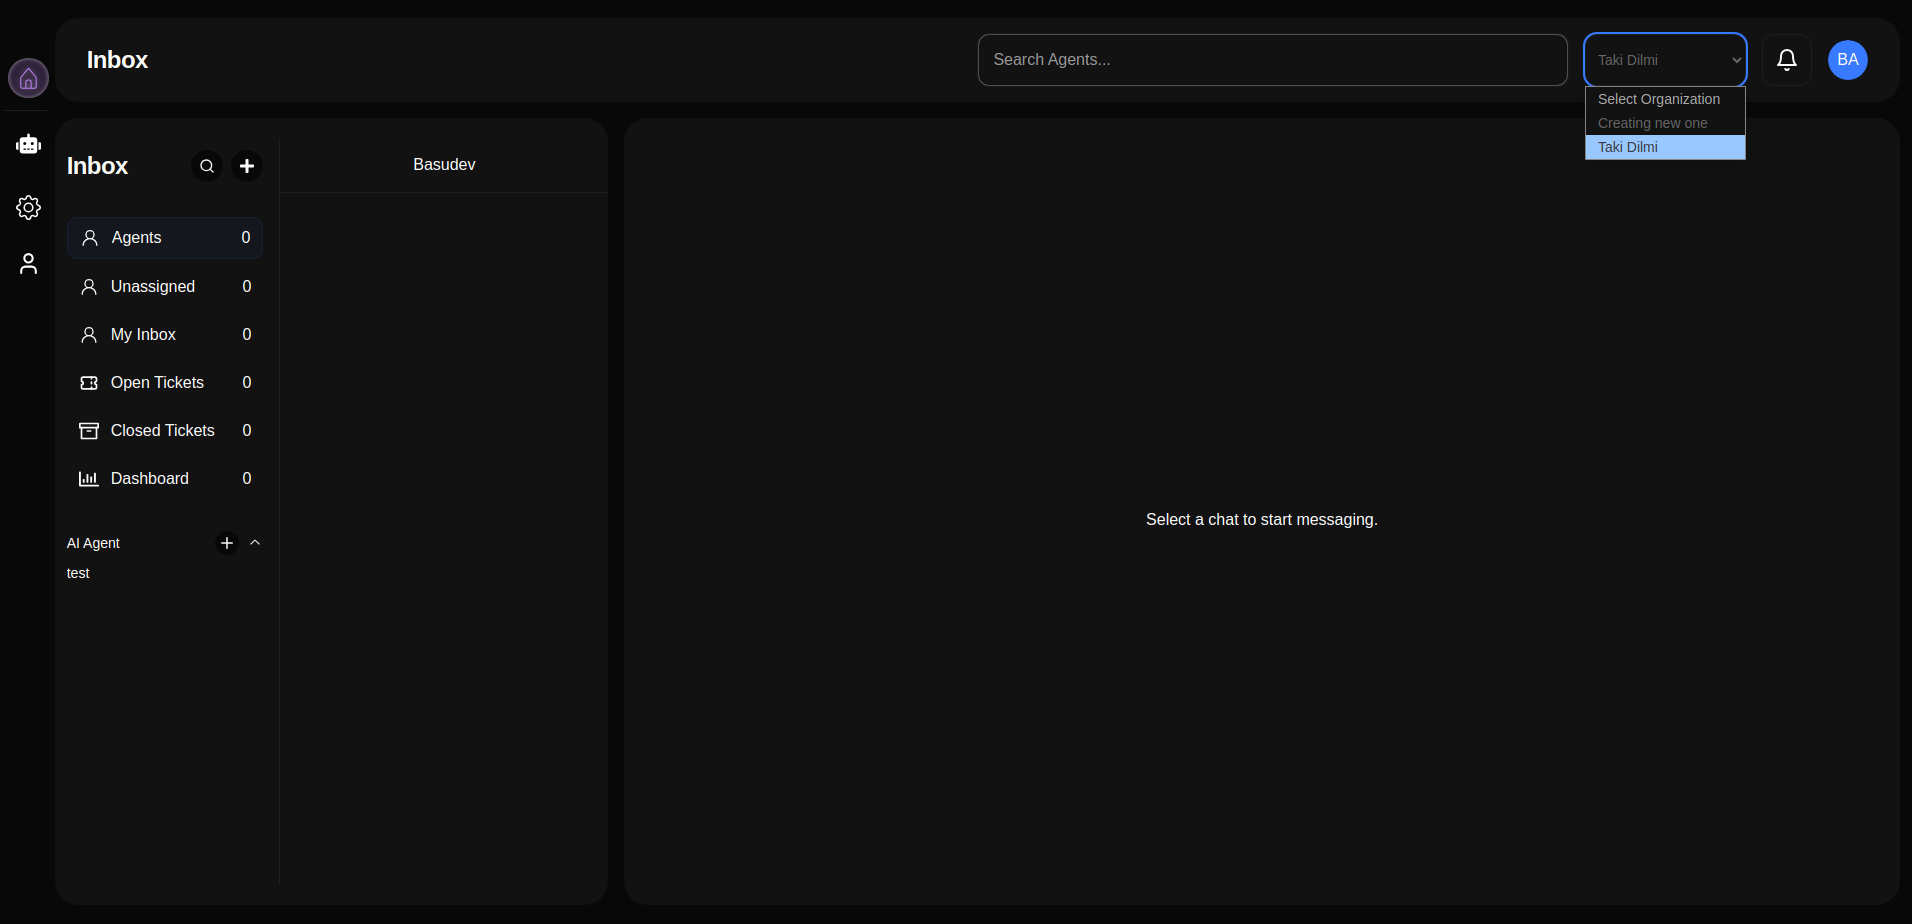Select the Basudev conversation

coord(443,164)
